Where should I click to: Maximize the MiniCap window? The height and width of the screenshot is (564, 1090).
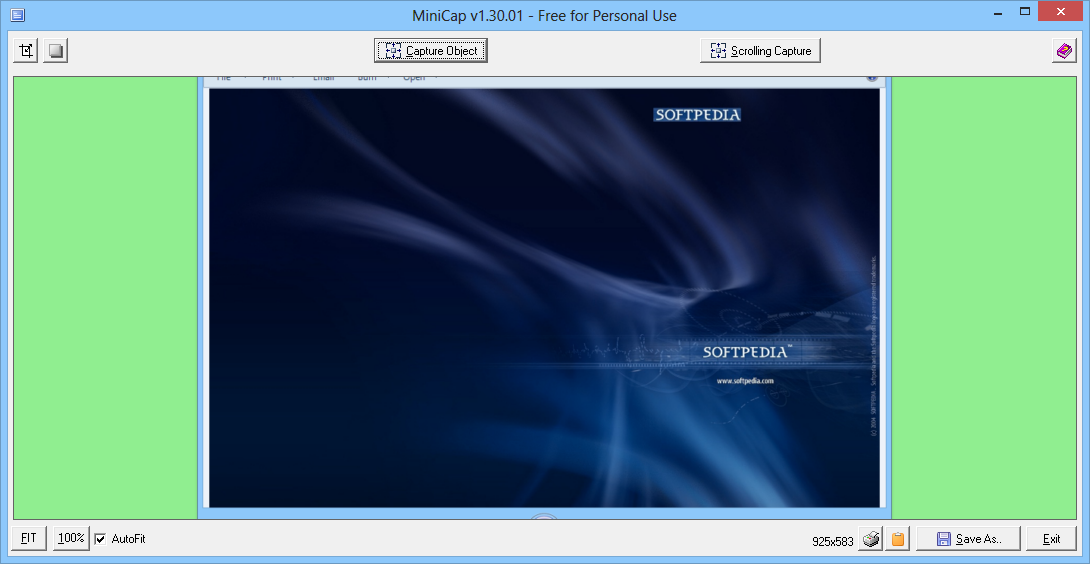(x=1025, y=11)
